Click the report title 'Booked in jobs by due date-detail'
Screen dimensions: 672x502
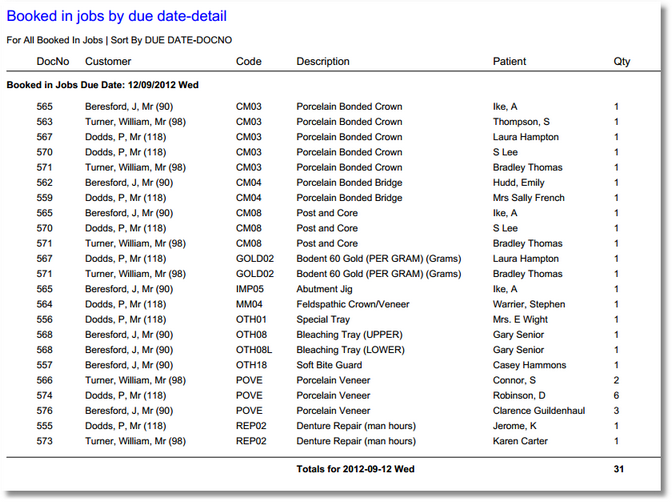tap(117, 16)
